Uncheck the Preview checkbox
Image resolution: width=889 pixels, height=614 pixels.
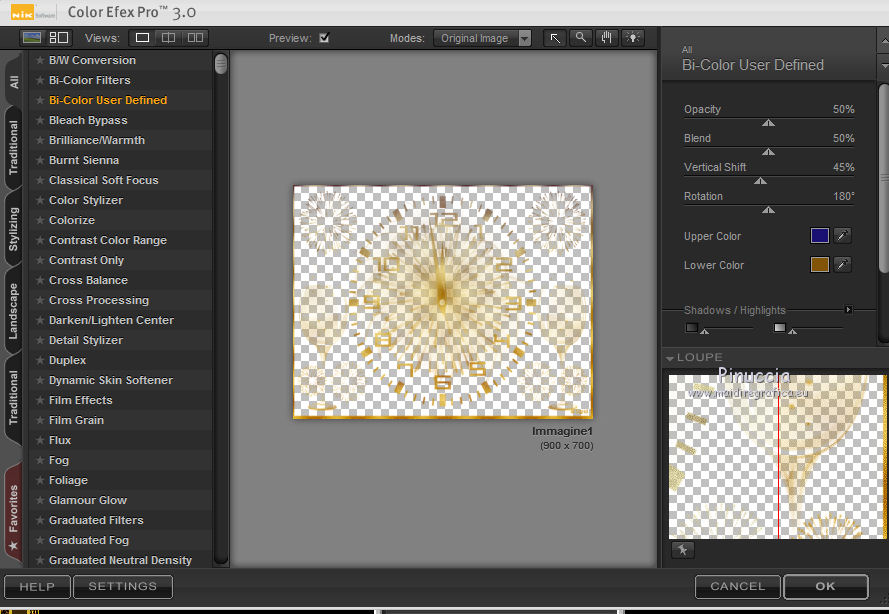(x=324, y=38)
